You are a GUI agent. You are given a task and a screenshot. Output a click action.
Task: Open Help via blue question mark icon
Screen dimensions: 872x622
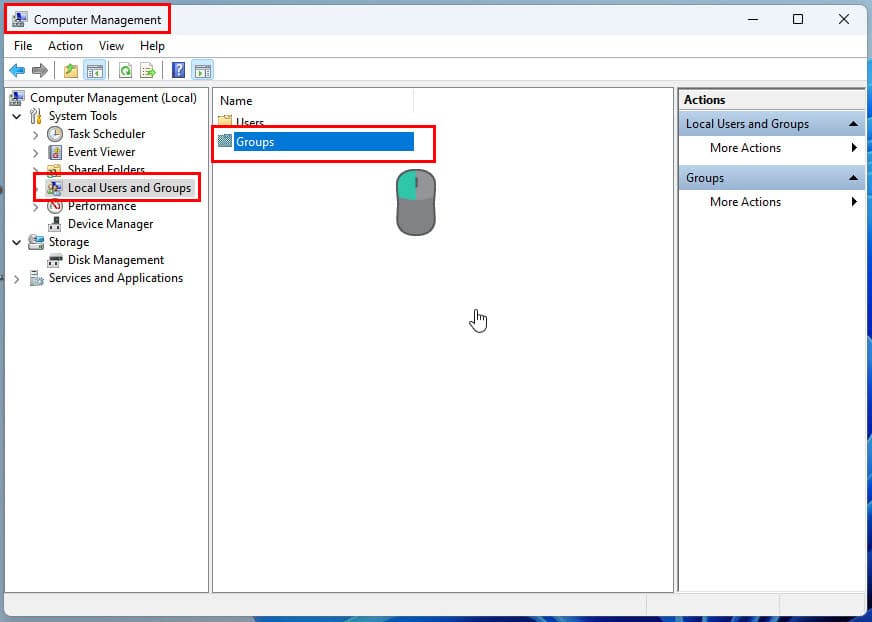click(179, 71)
